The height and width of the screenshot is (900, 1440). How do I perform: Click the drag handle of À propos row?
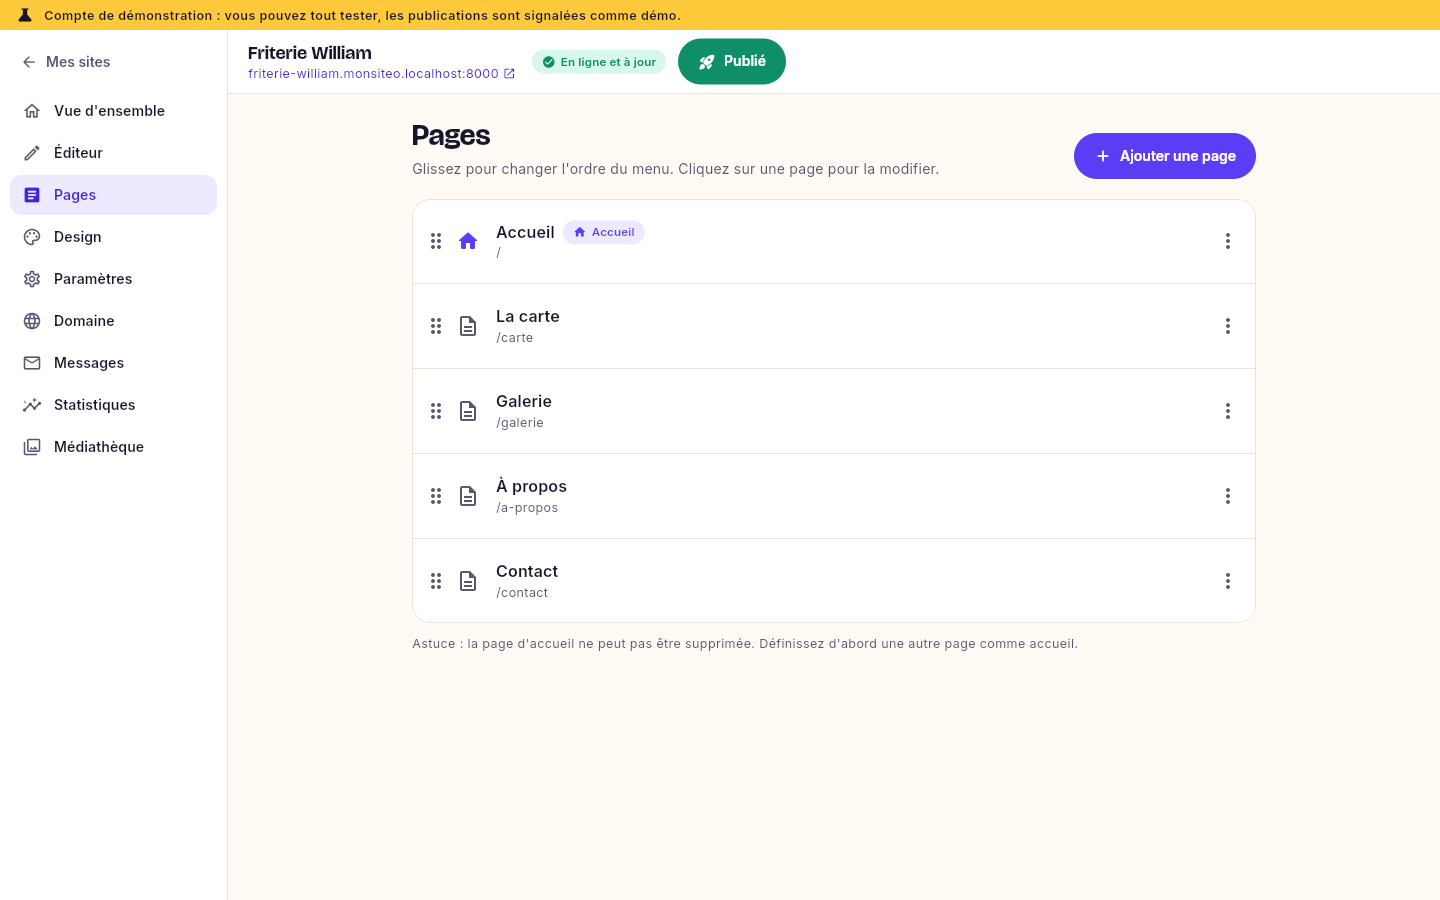[x=436, y=496]
